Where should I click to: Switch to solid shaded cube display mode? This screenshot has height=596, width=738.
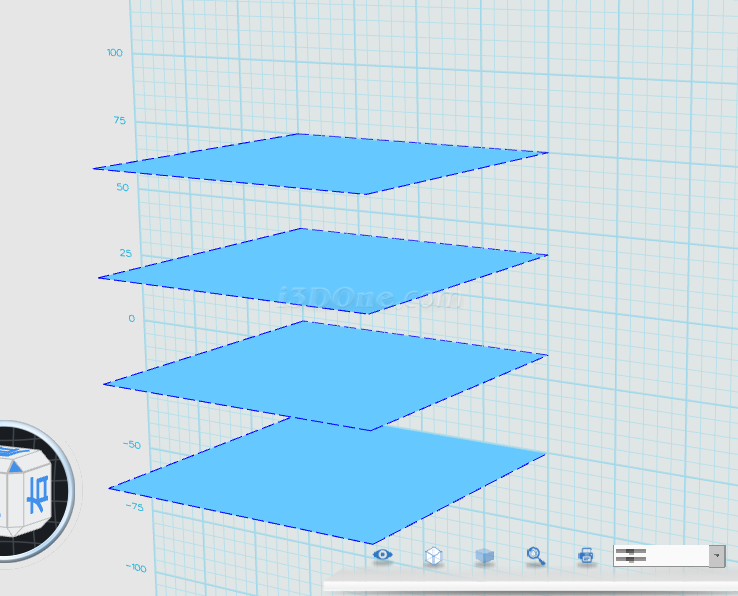tap(485, 555)
